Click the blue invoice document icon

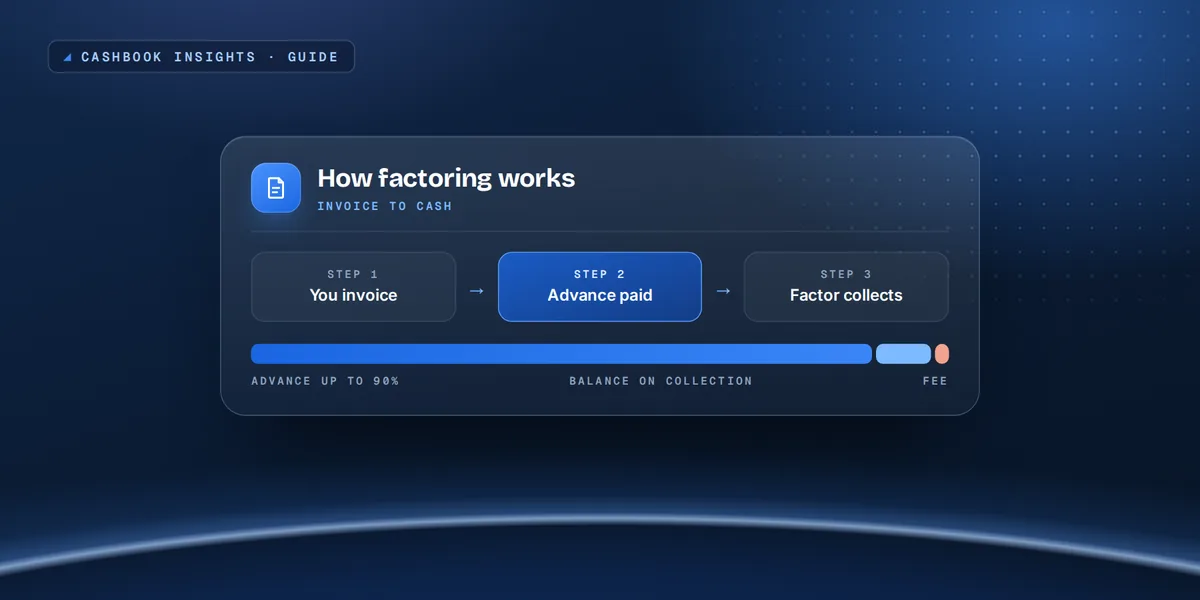pyautogui.click(x=276, y=188)
